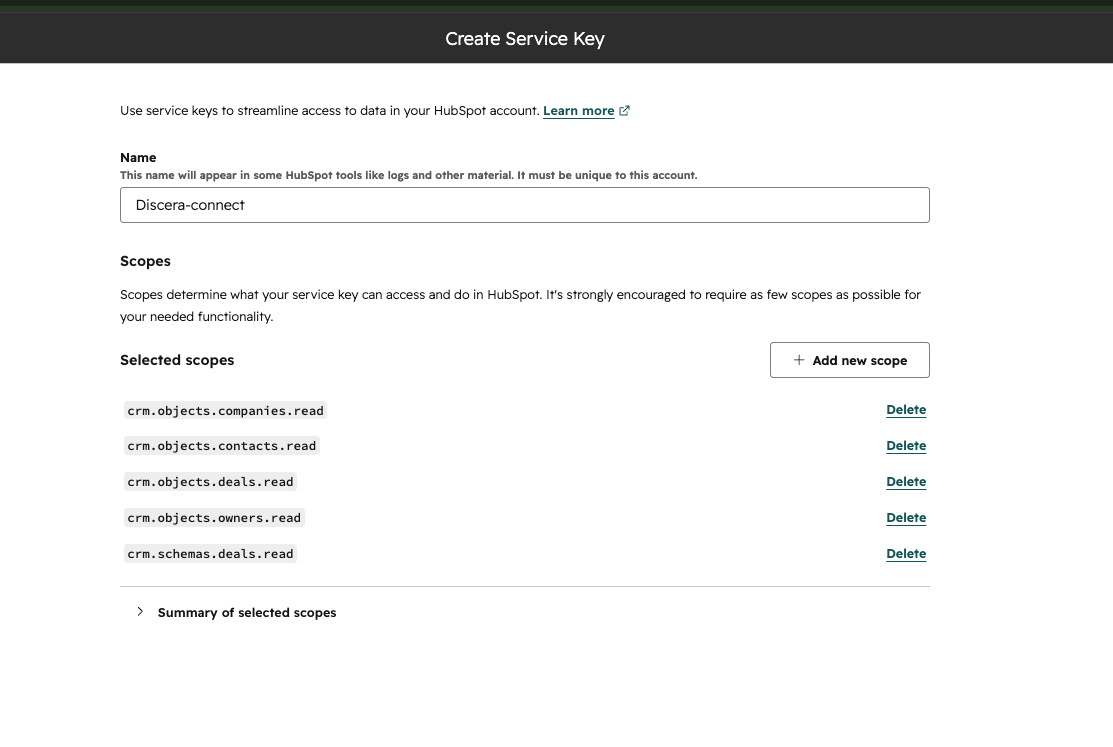Click the Name field label
This screenshot has height=747, width=1113.
(x=138, y=158)
